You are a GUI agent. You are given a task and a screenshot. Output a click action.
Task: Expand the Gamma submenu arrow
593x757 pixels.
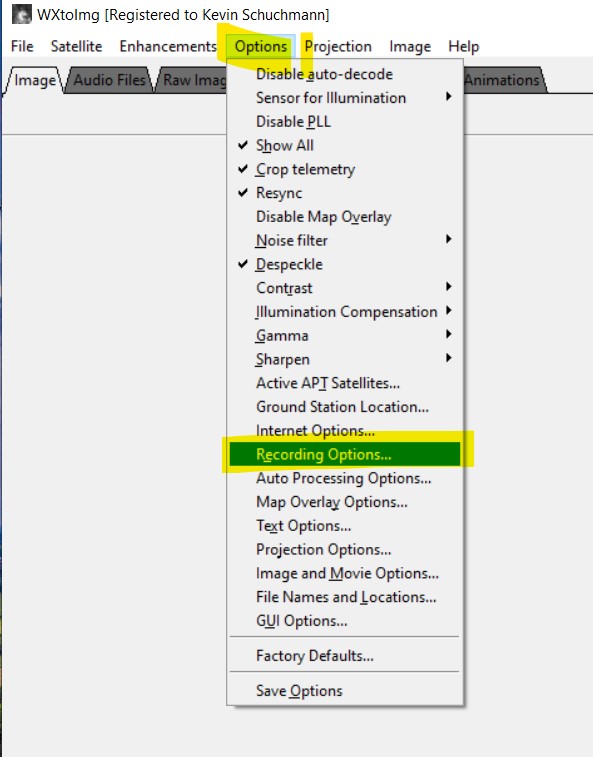(x=449, y=335)
